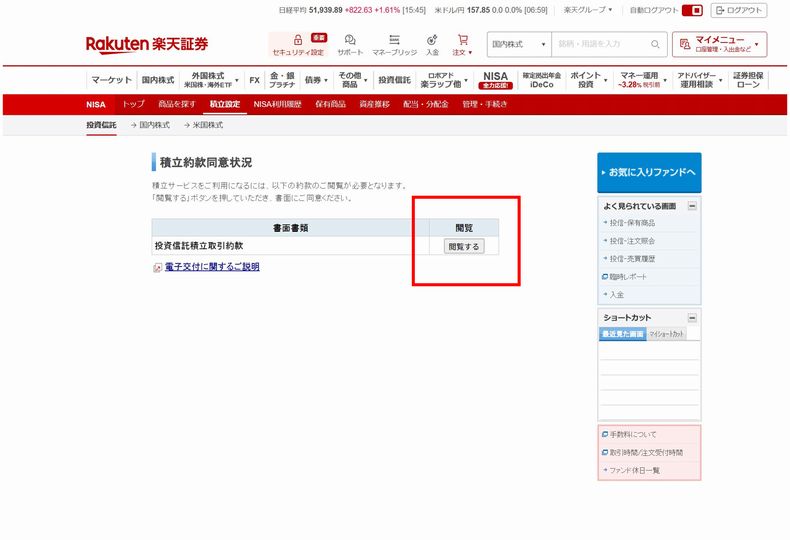Open the ファンド休日一覧 link
The height and width of the screenshot is (540, 790).
(x=634, y=470)
